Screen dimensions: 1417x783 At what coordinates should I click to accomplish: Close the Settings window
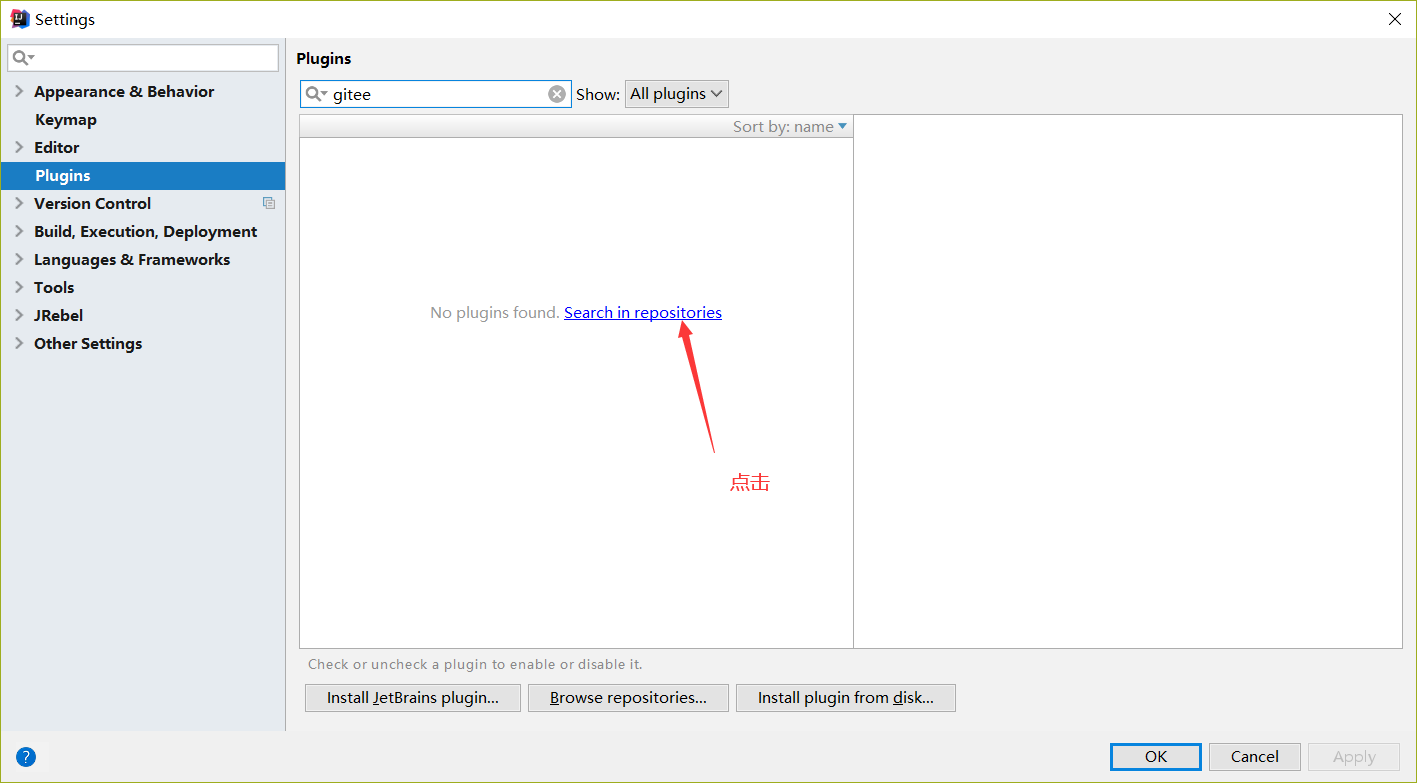pyautogui.click(x=1395, y=19)
